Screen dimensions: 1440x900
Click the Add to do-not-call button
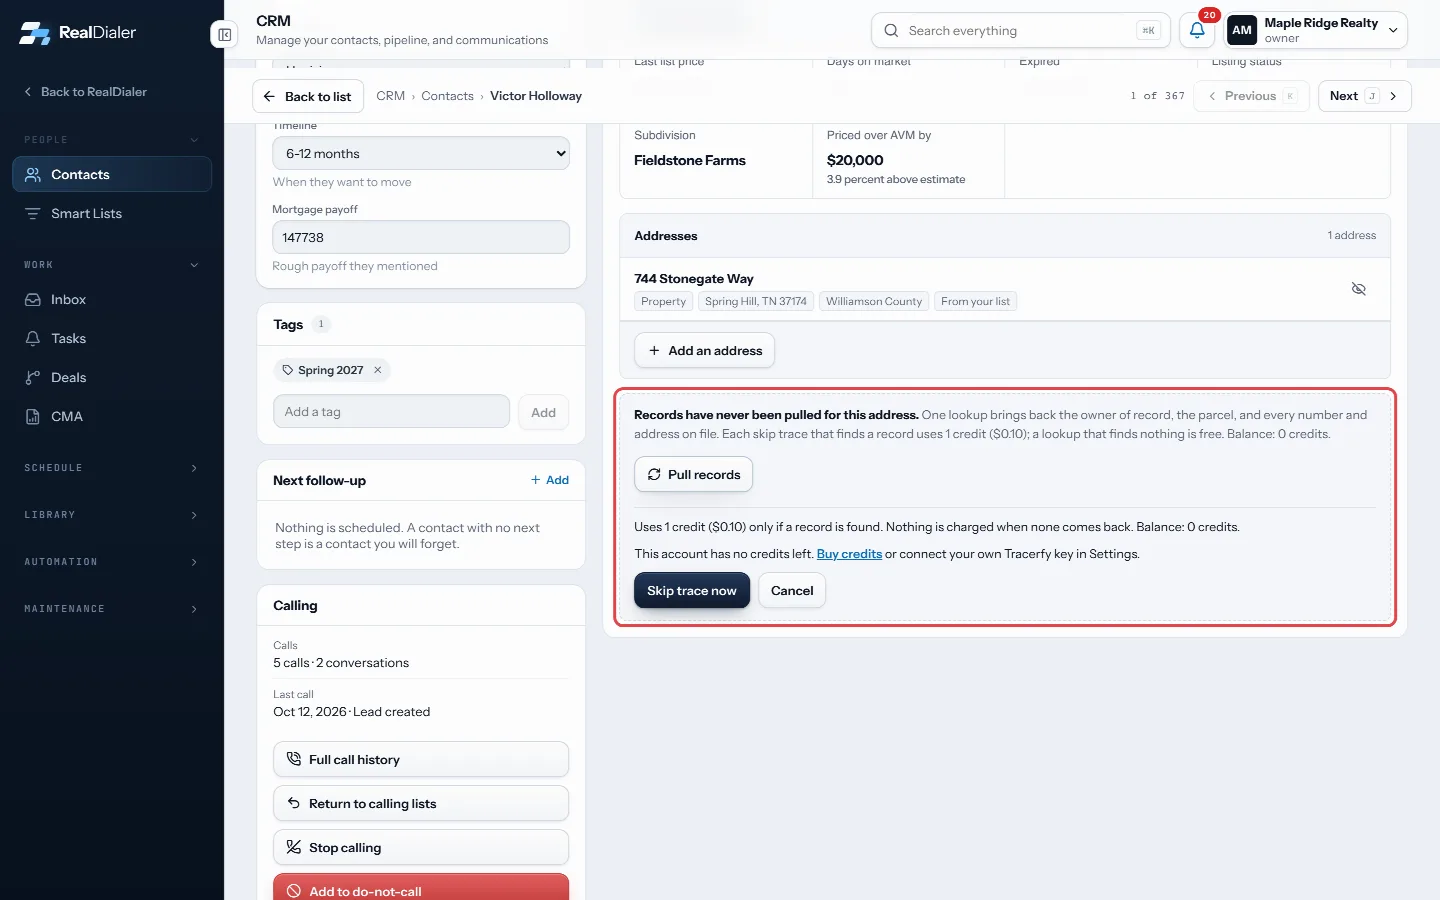tap(421, 888)
